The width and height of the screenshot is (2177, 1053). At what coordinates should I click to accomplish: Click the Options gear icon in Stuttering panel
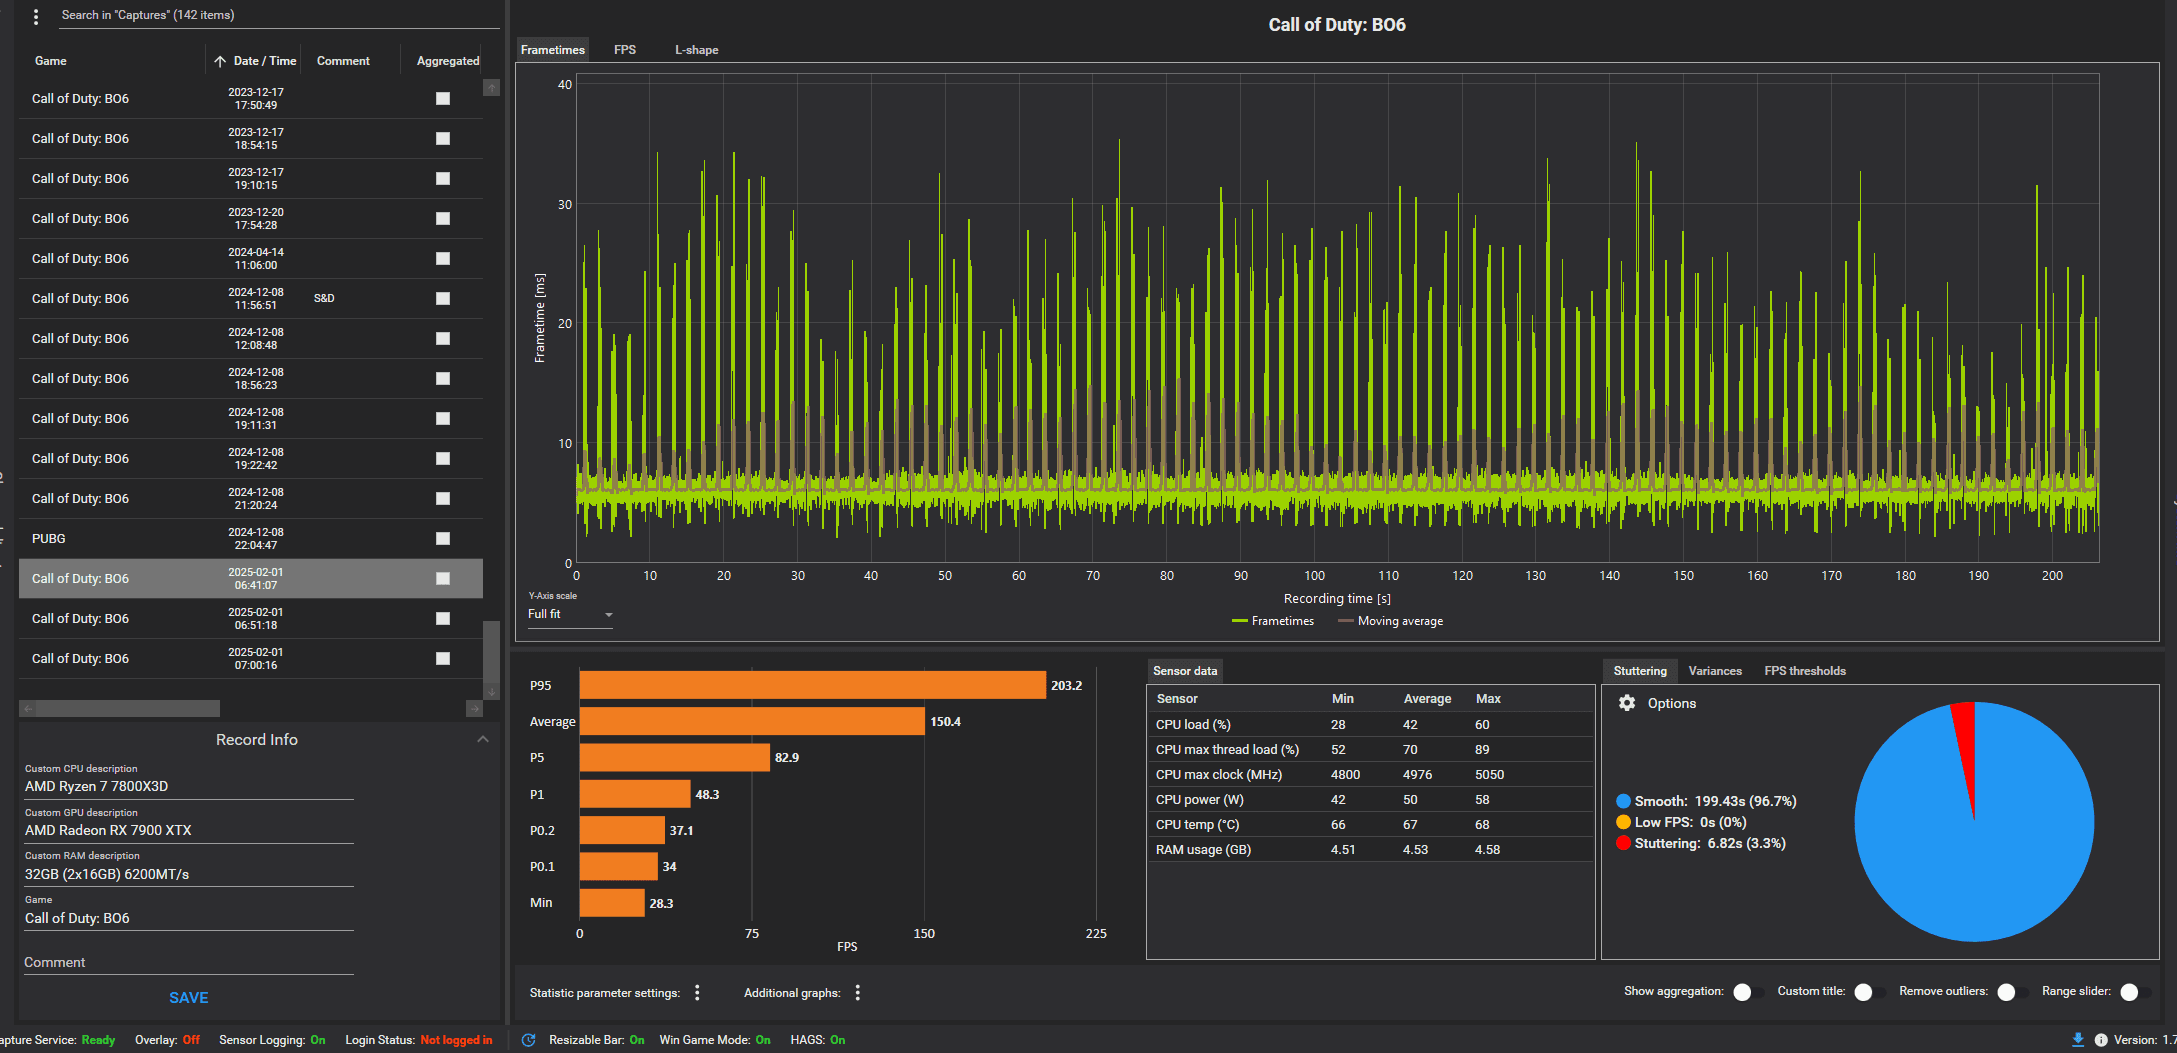(x=1627, y=703)
